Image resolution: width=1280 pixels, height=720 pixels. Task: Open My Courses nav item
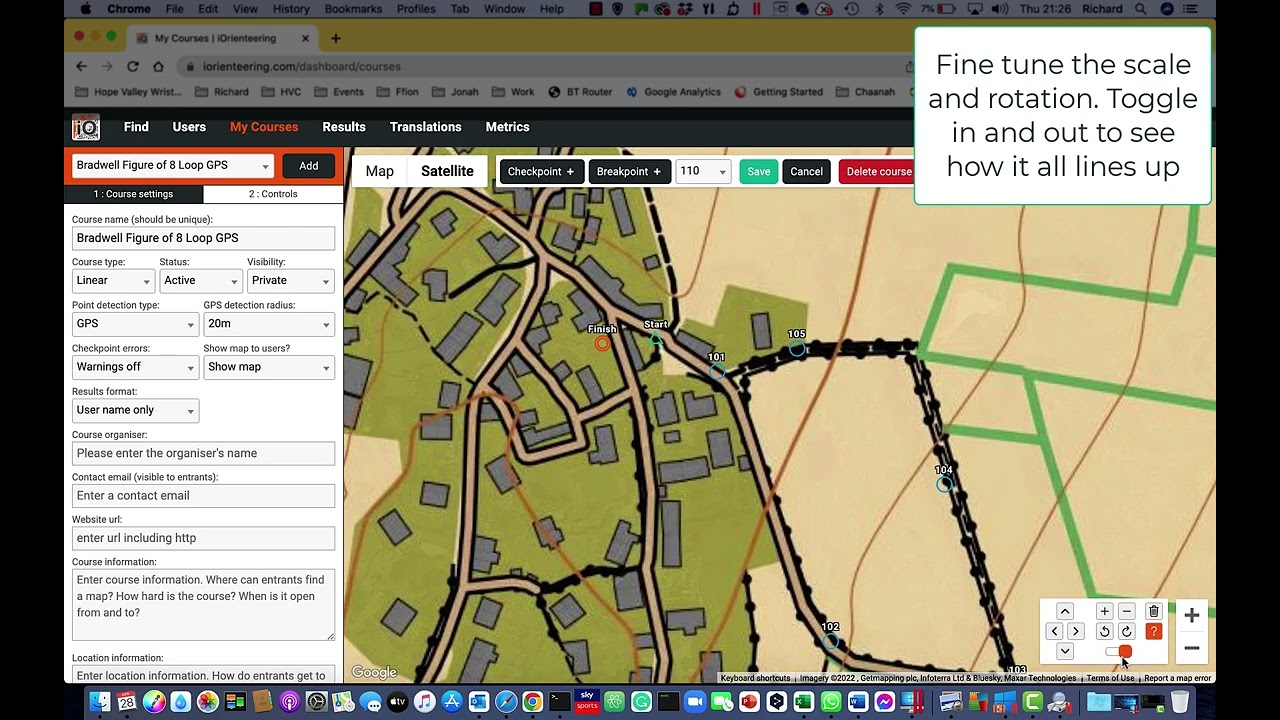pyautogui.click(x=264, y=127)
